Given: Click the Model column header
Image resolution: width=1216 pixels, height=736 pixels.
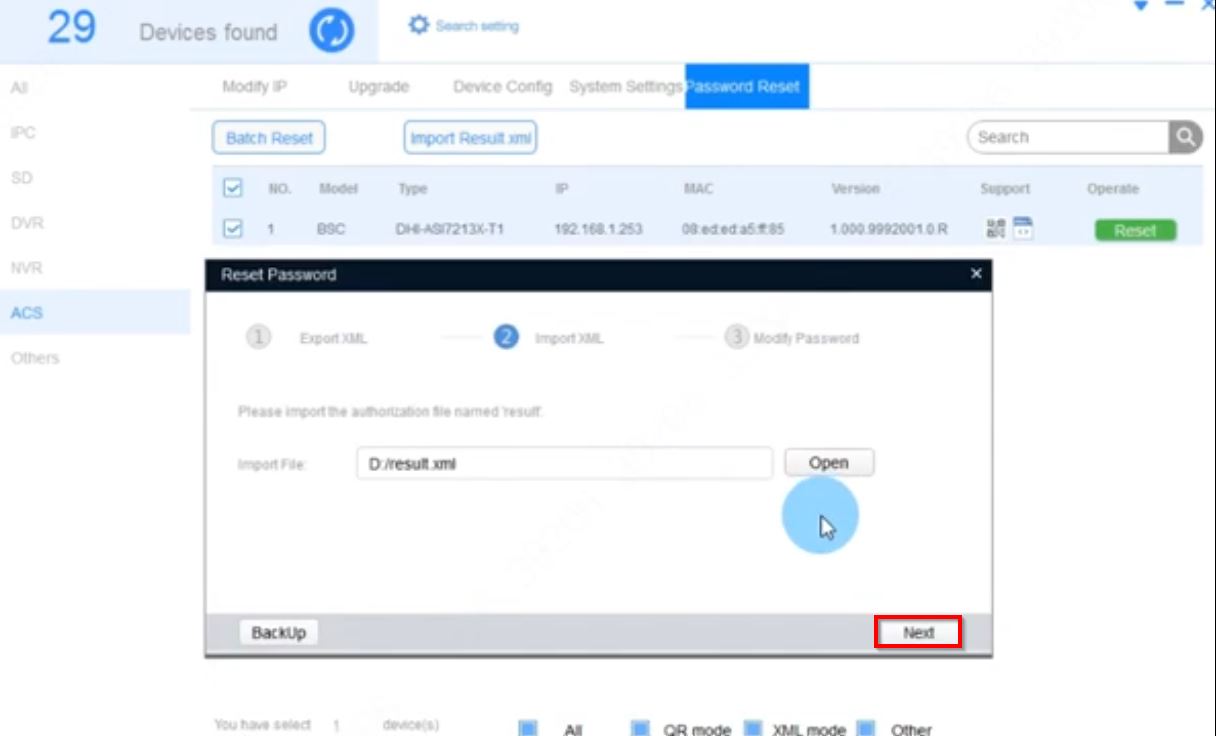Looking at the screenshot, I should coord(338,188).
